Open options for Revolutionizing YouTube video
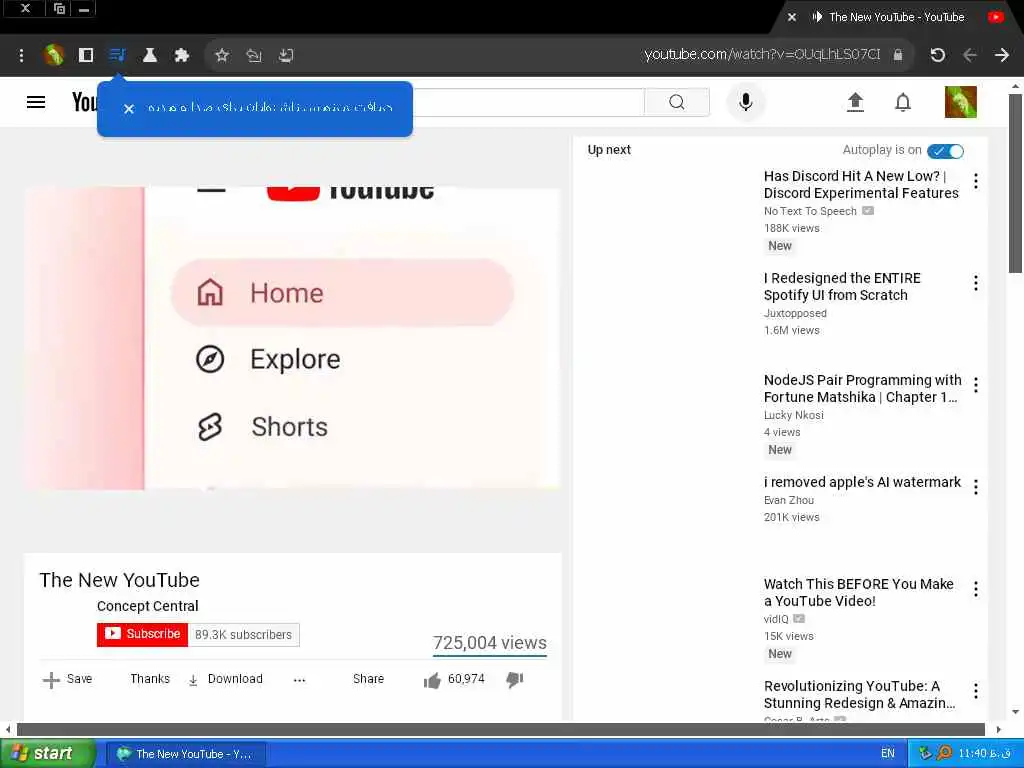Screen dimensions: 1024x768 pos(976,692)
